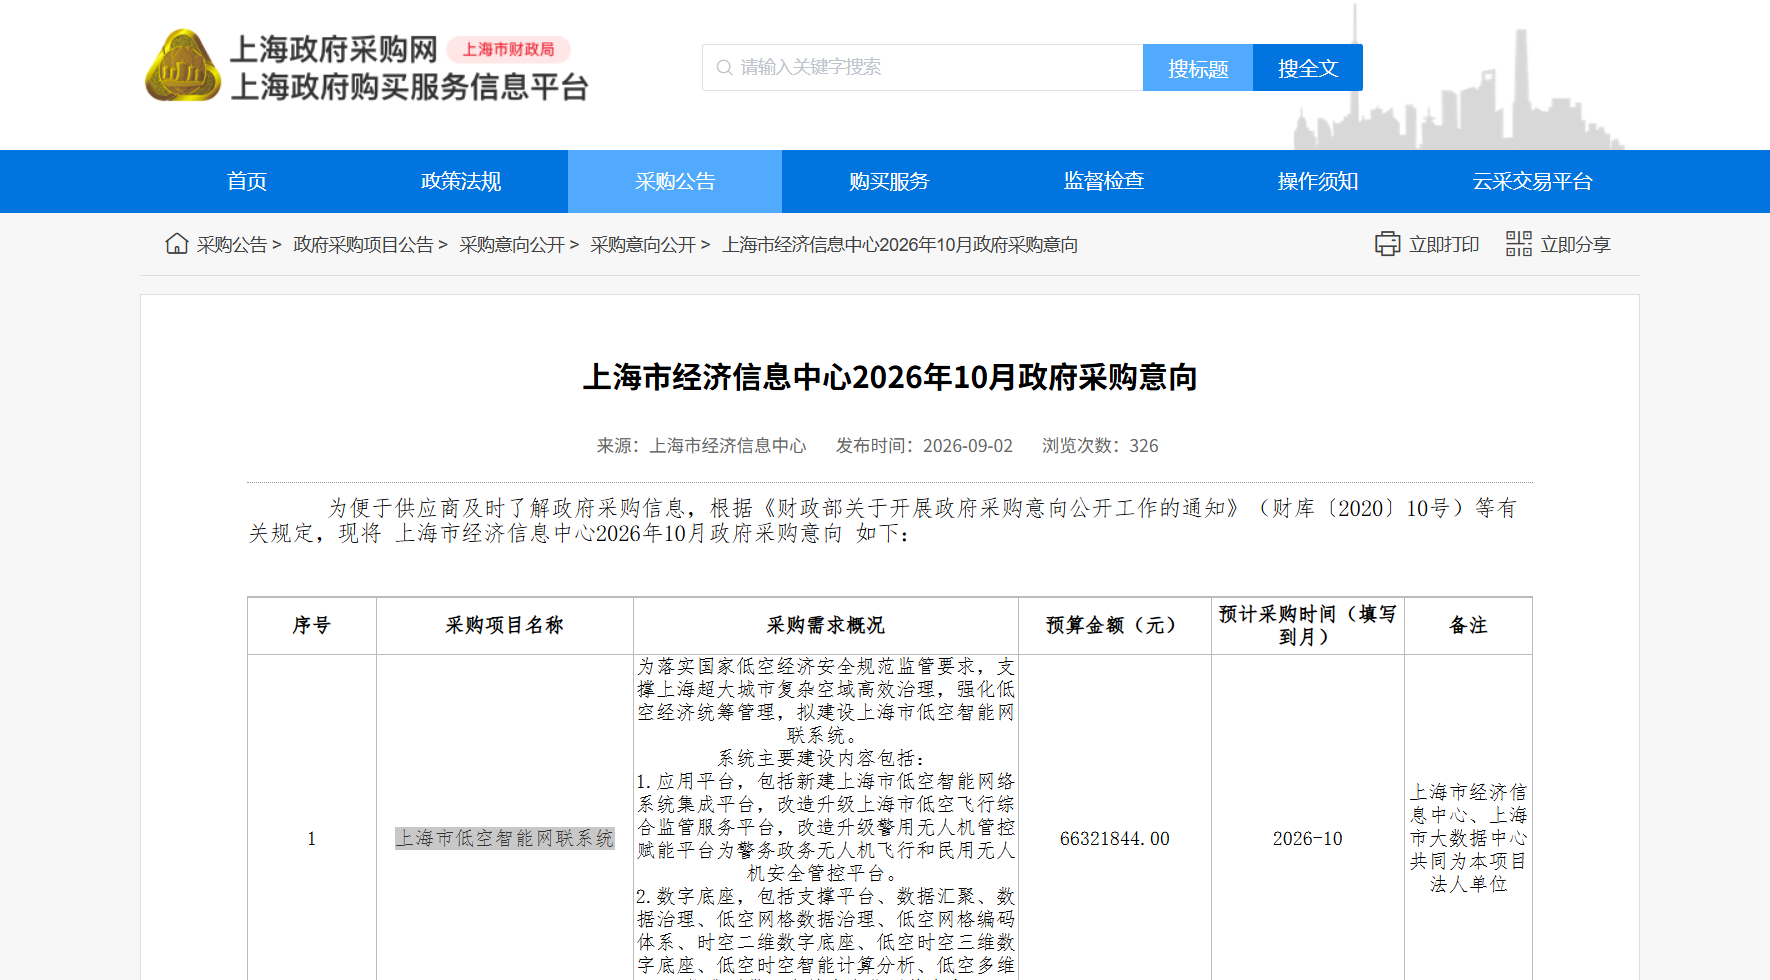Click the home icon in breadcrumb
The image size is (1770, 980).
177,244
